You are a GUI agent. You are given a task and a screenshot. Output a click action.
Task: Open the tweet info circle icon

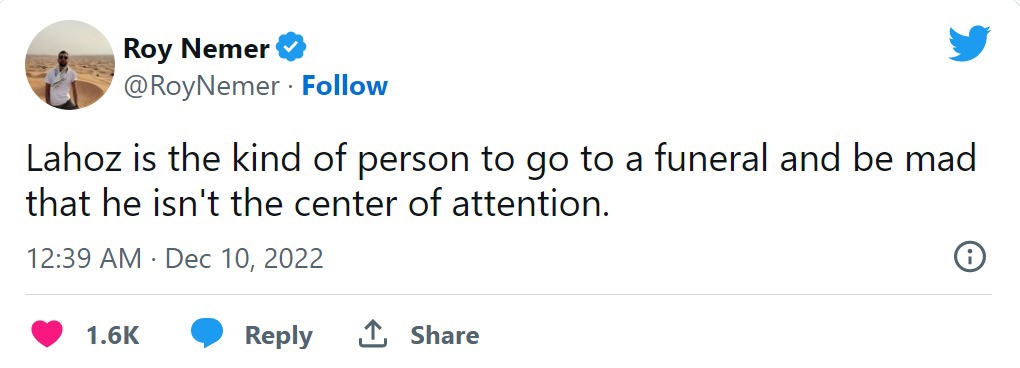(969, 257)
